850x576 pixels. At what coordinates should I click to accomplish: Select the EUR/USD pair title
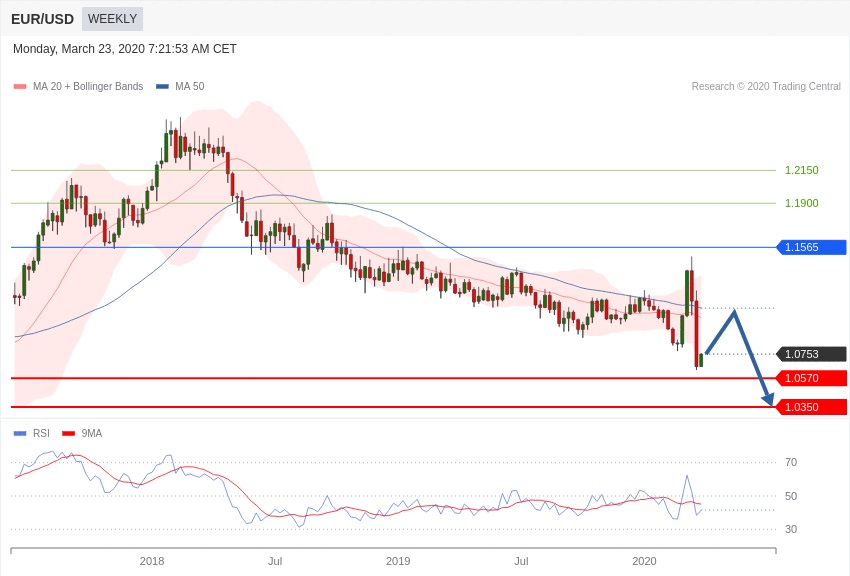click(42, 19)
